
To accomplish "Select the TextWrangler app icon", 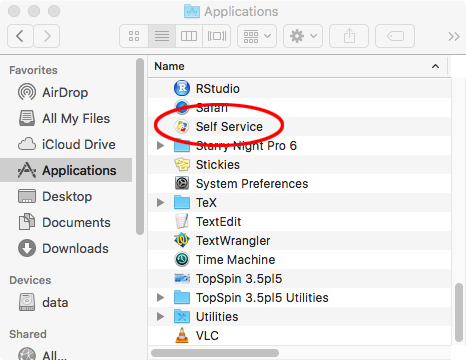I will [x=182, y=240].
